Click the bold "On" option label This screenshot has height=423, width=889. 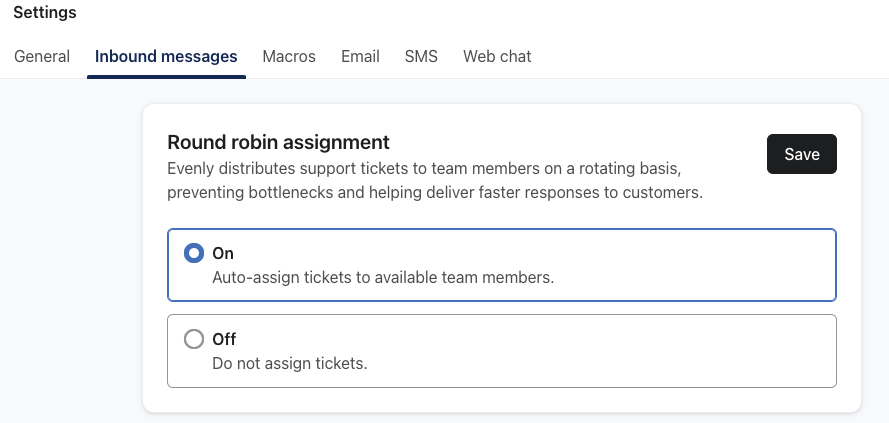223,254
